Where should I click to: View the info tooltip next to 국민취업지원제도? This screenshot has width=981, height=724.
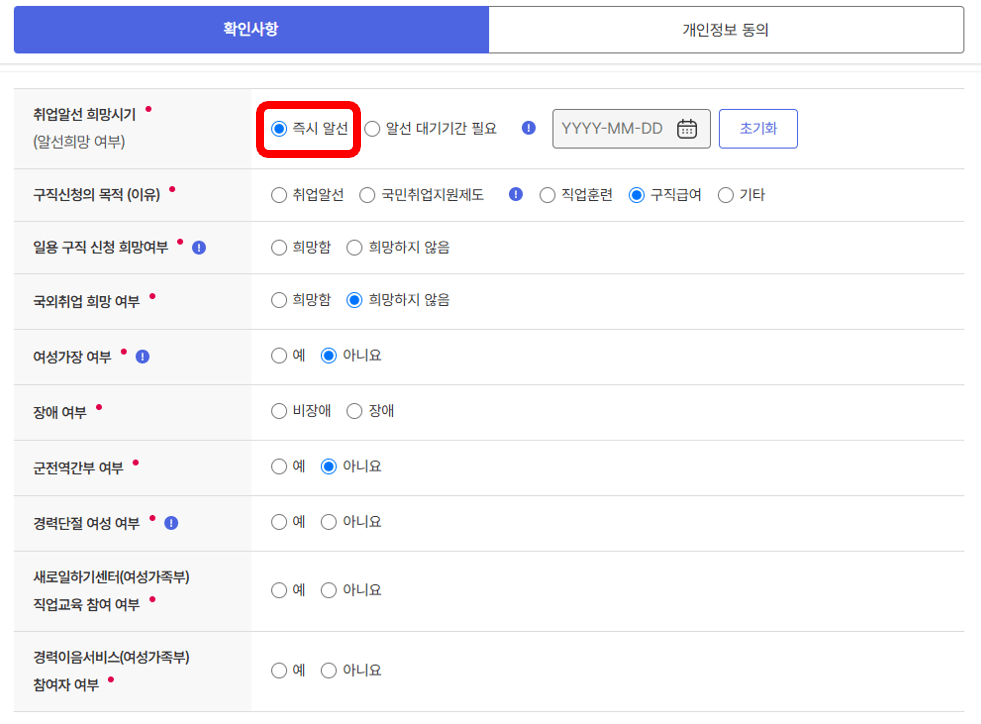tap(517, 194)
